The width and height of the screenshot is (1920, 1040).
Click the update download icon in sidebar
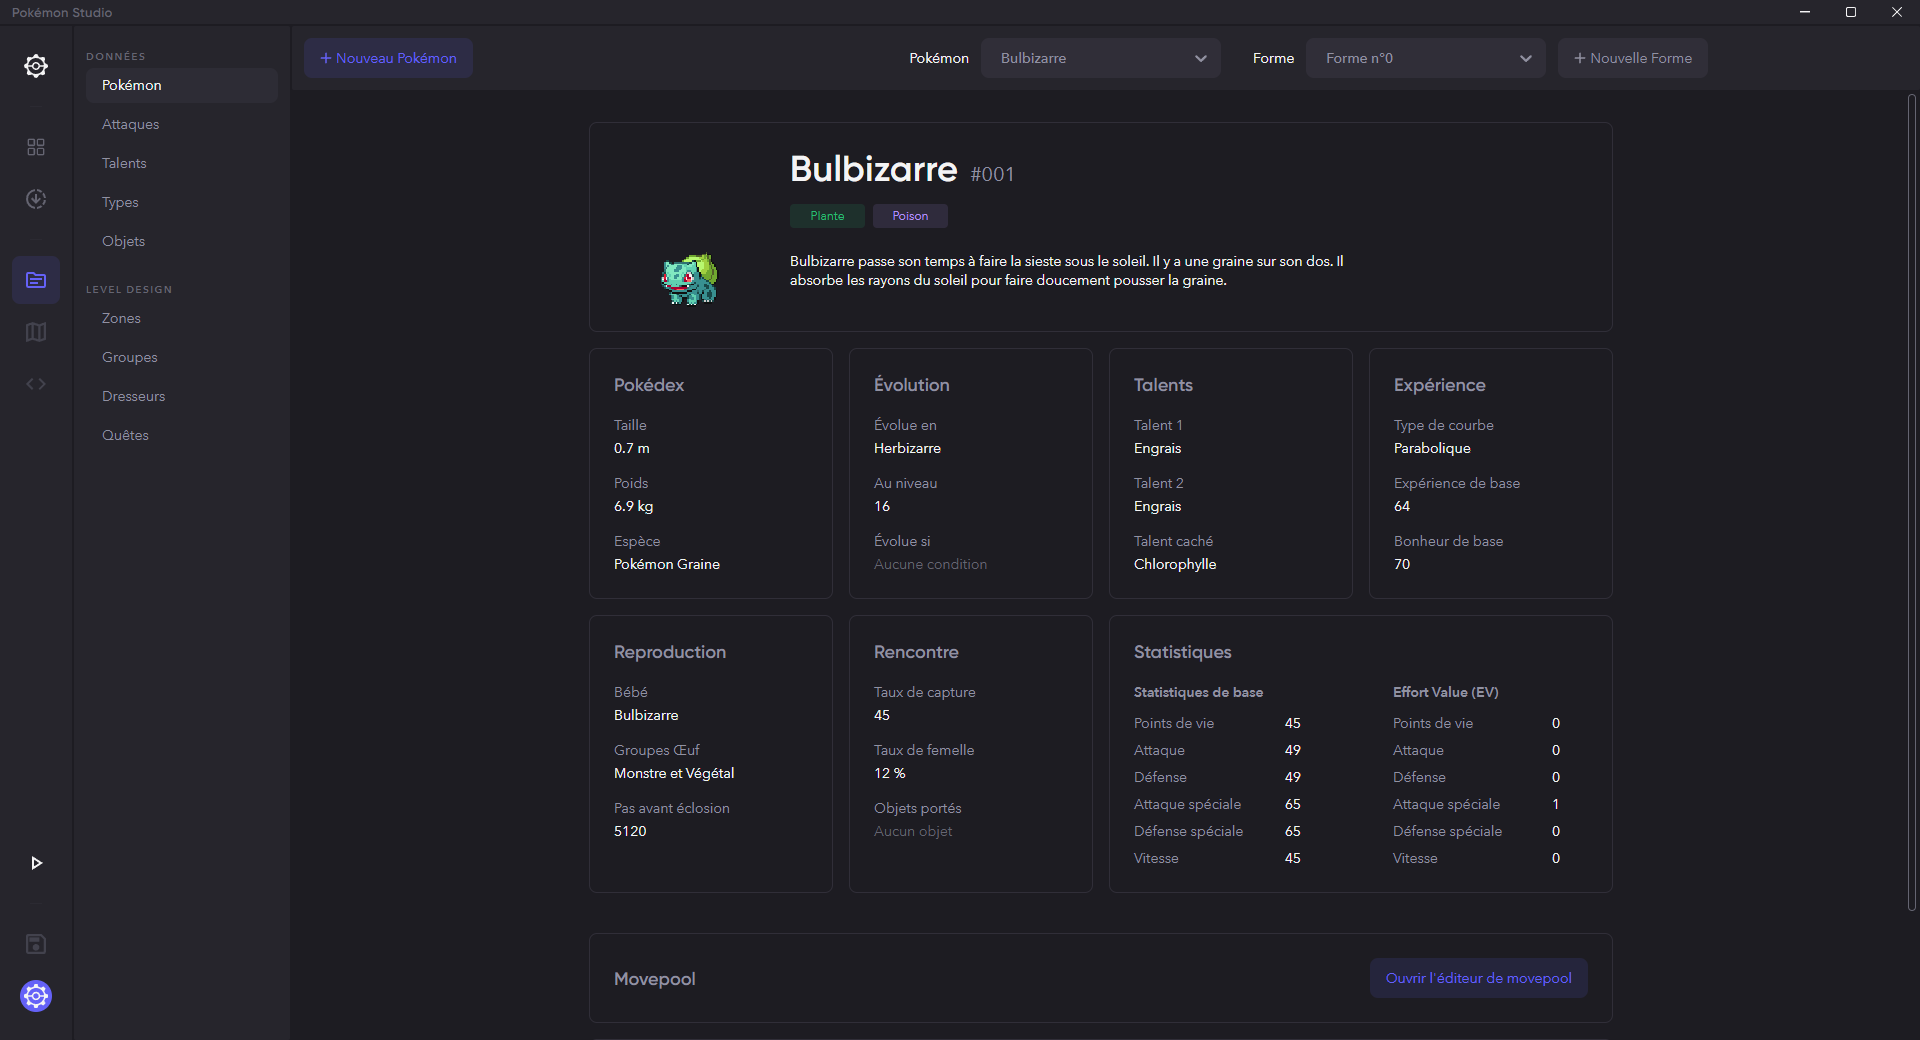coord(36,199)
